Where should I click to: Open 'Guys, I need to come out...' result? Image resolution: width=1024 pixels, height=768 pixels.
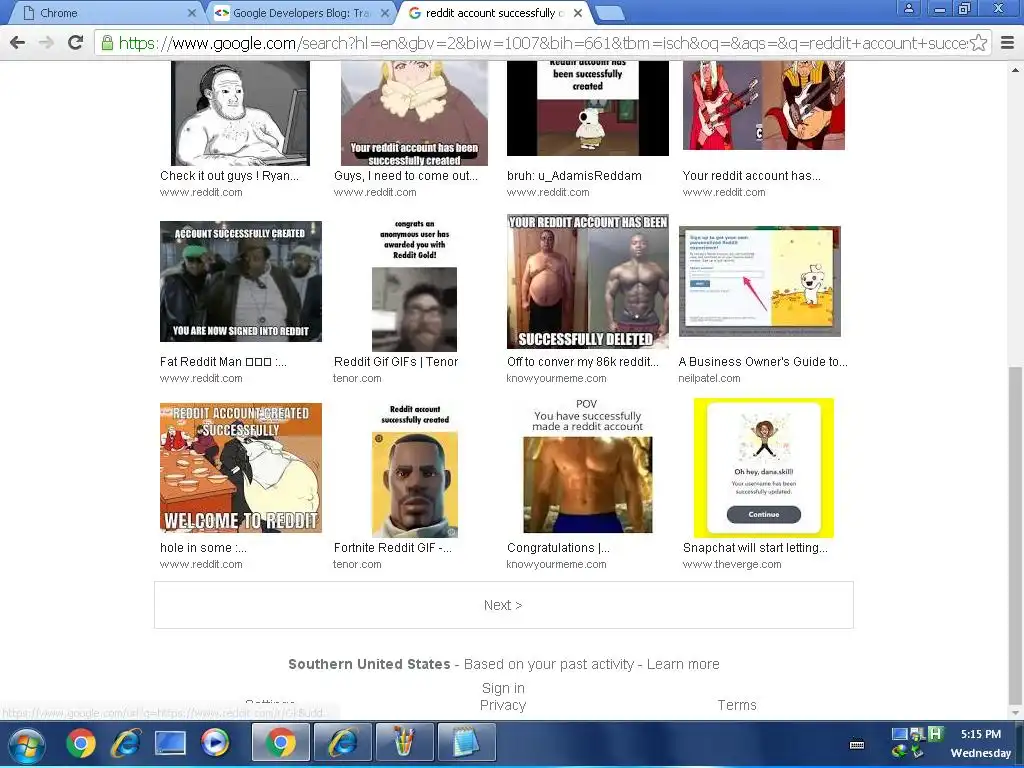pos(406,176)
